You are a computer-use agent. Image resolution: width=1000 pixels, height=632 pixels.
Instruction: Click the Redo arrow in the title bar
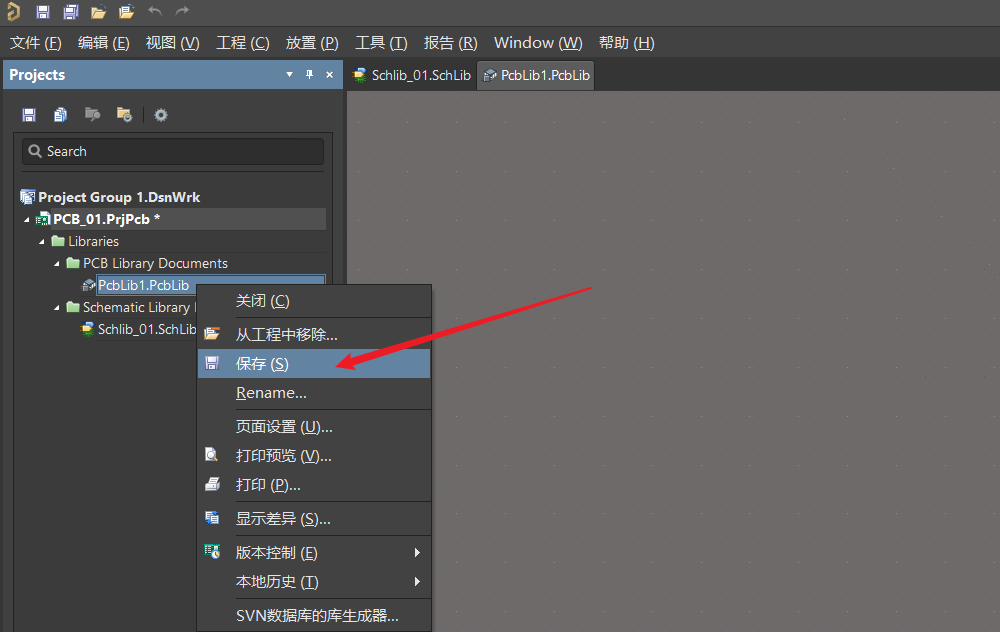(x=182, y=11)
